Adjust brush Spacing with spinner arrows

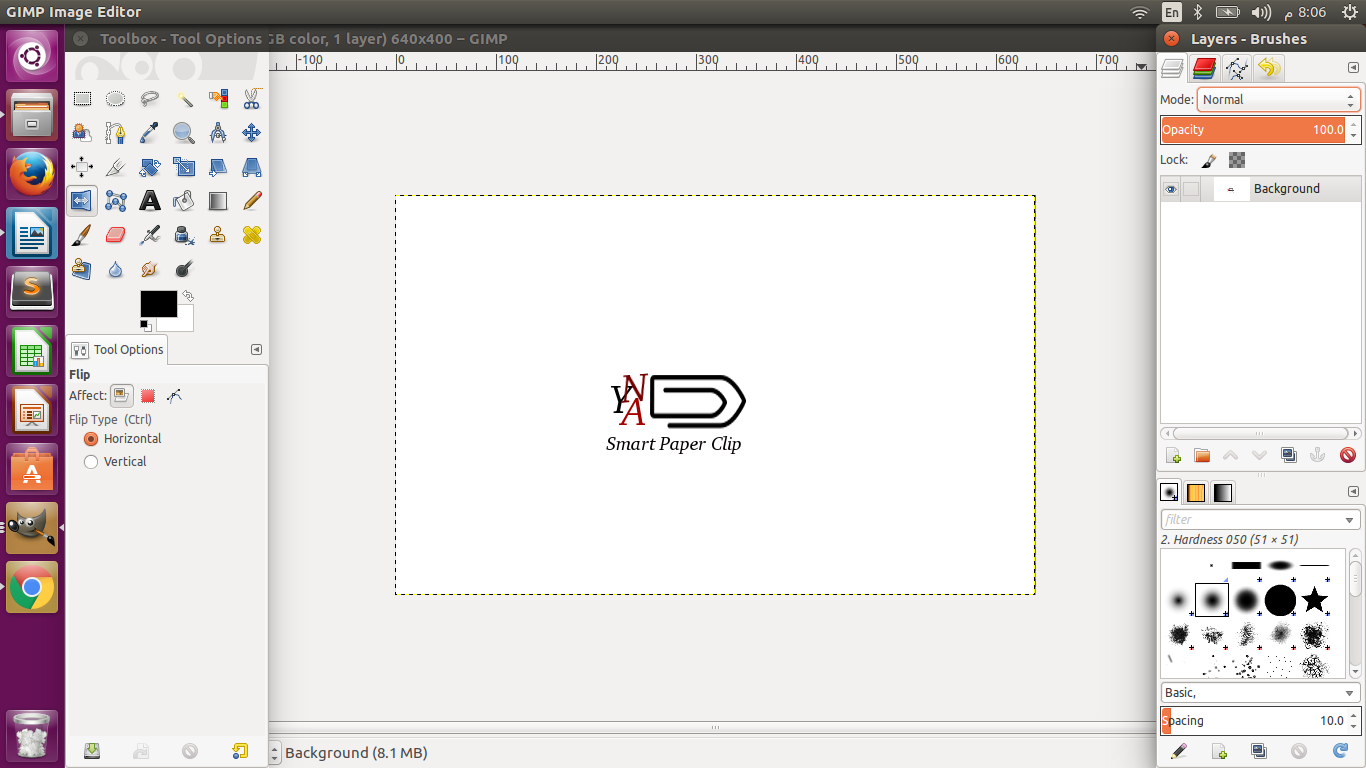point(1354,721)
